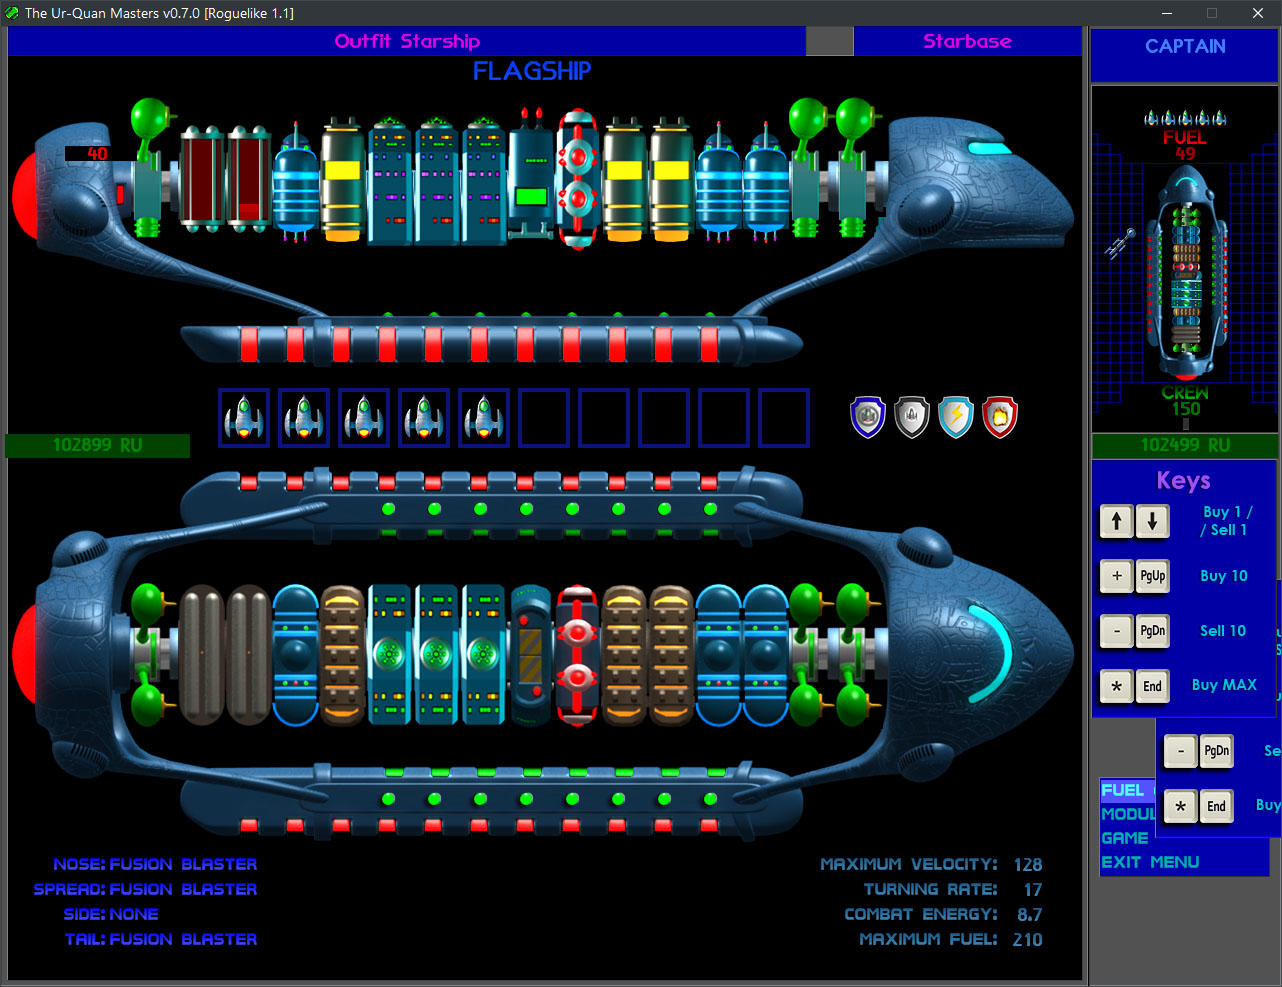The image size is (1282, 987).
Task: Click COMBAT ENERGY value 8.7
Action: click(1030, 915)
